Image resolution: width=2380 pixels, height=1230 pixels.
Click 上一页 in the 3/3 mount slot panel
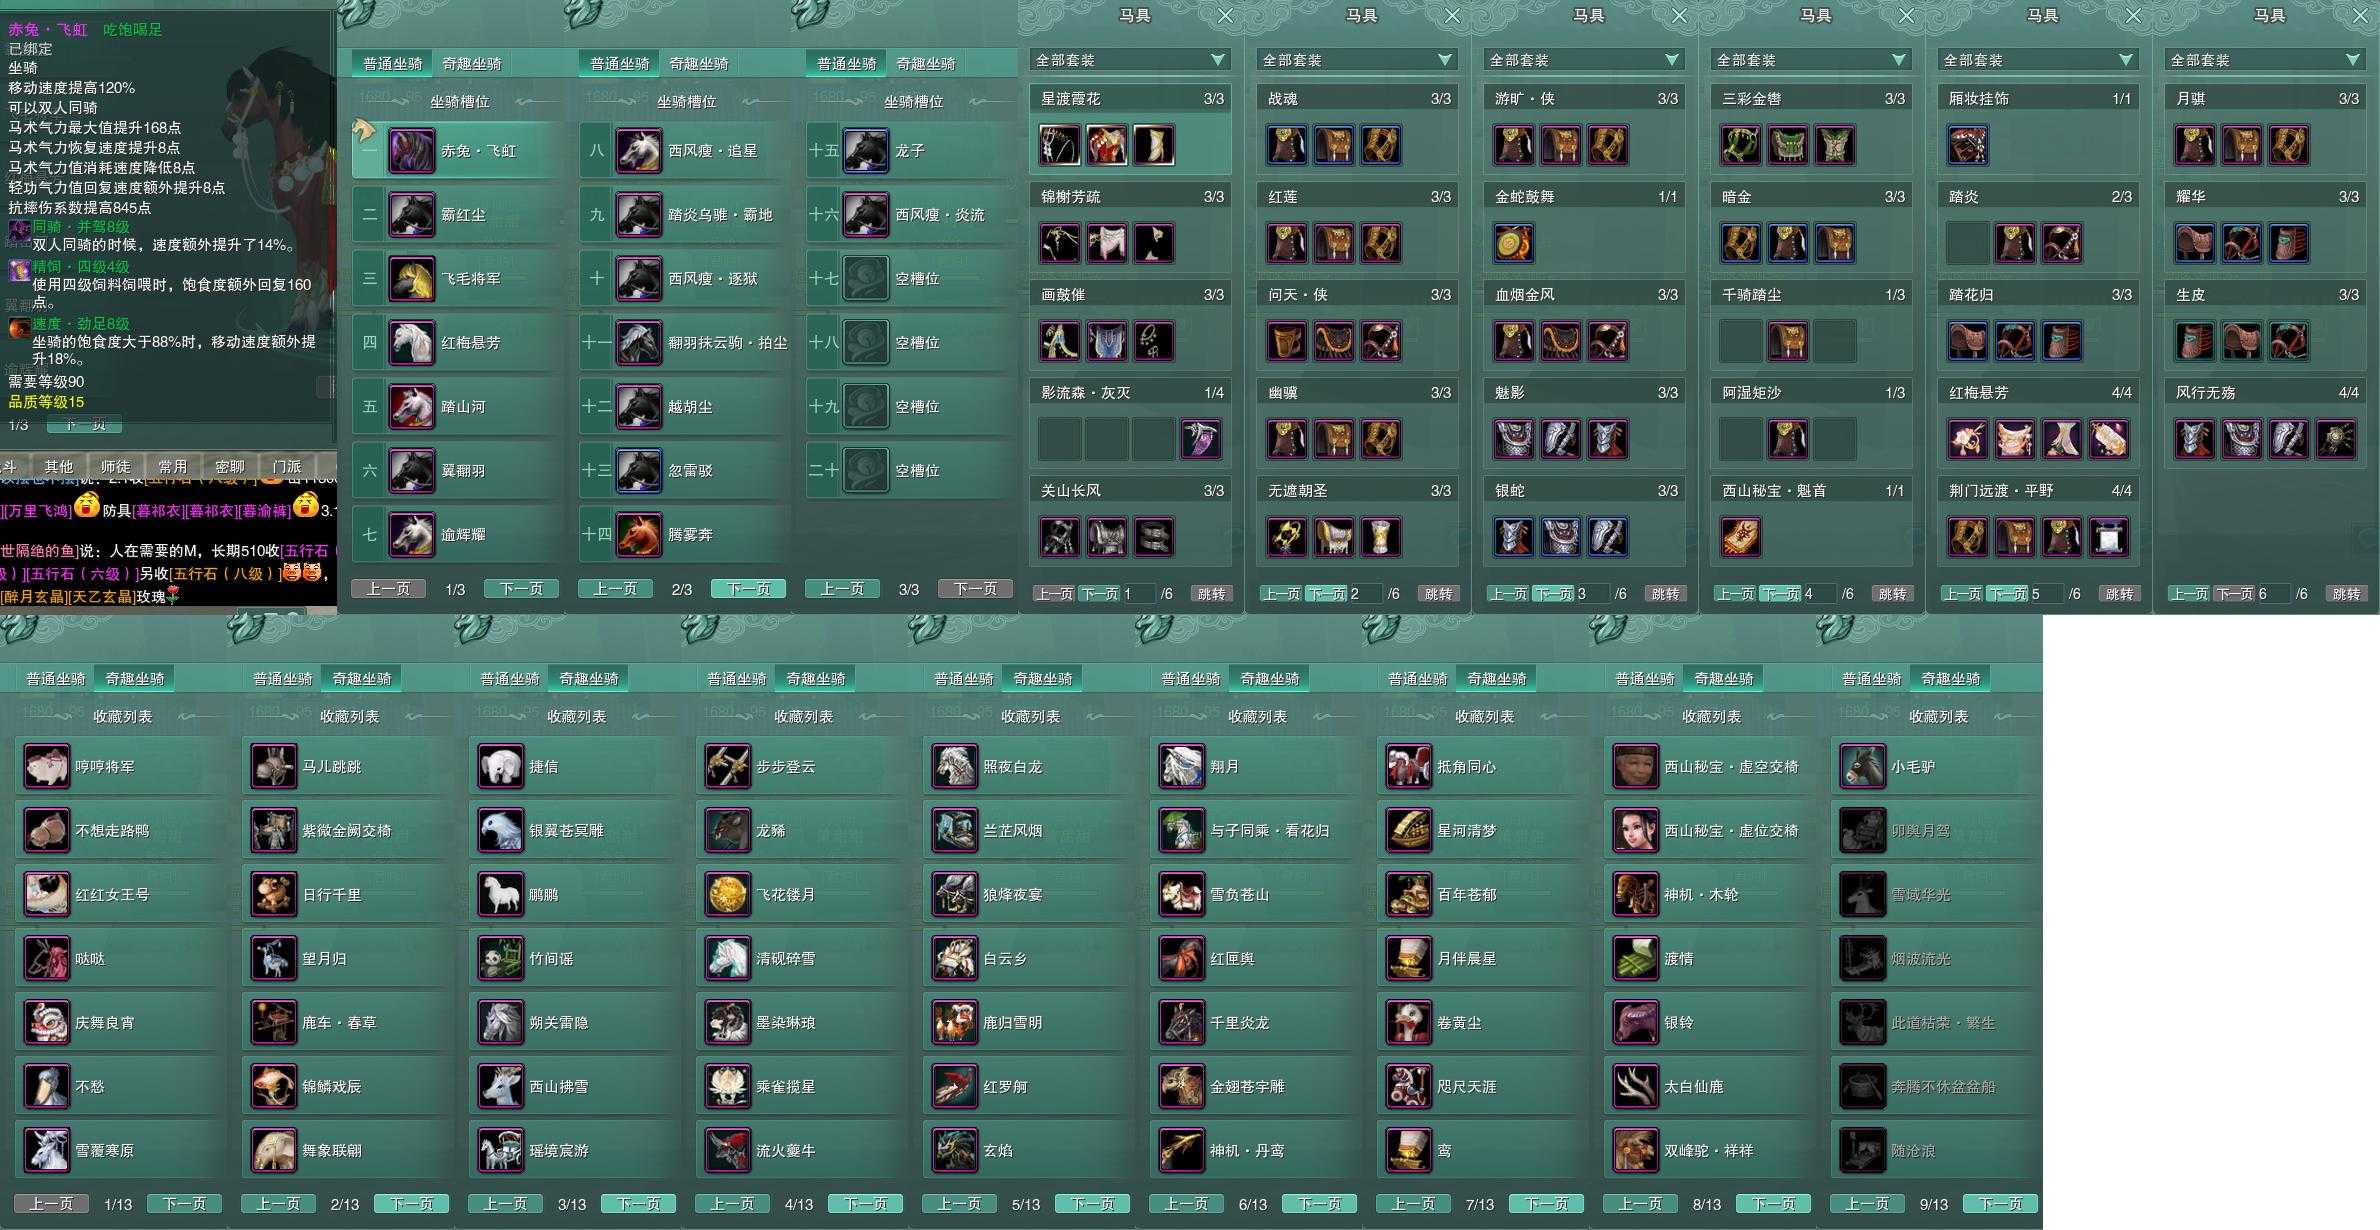[842, 589]
